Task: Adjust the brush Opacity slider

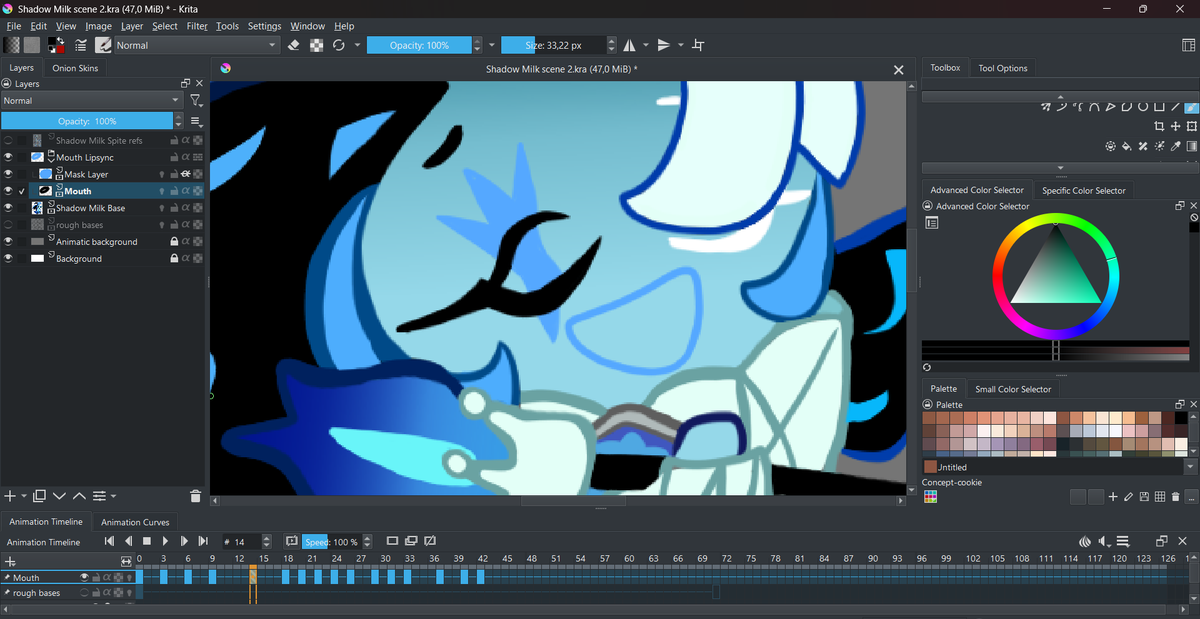Action: click(x=419, y=45)
